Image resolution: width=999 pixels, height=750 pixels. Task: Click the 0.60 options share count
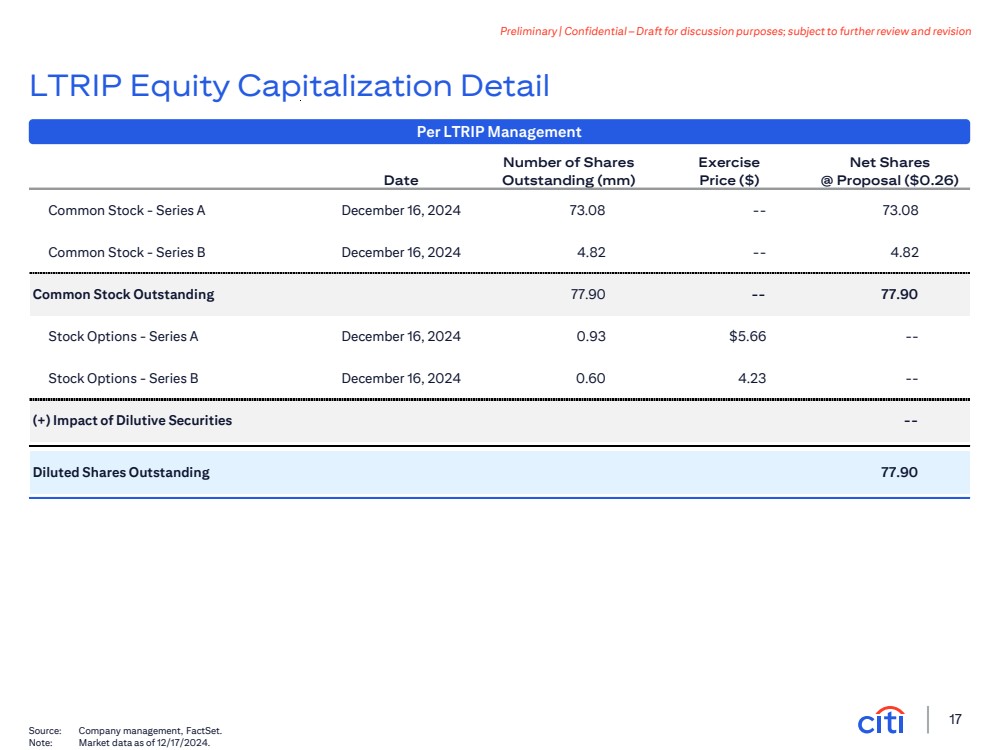coord(591,379)
